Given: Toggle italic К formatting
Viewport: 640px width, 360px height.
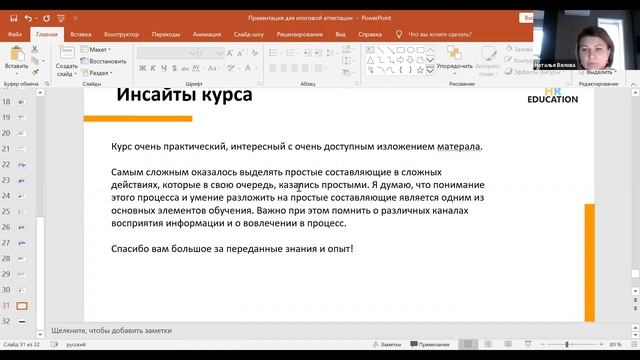Looking at the screenshot, I should point(153,68).
